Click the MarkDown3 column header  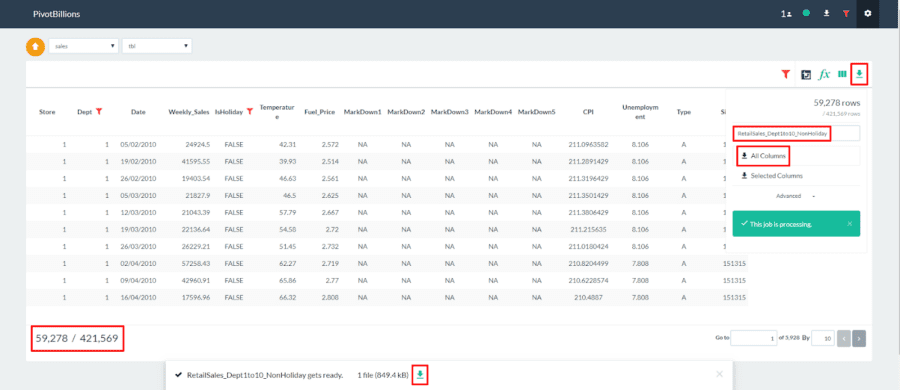pyautogui.click(x=449, y=112)
